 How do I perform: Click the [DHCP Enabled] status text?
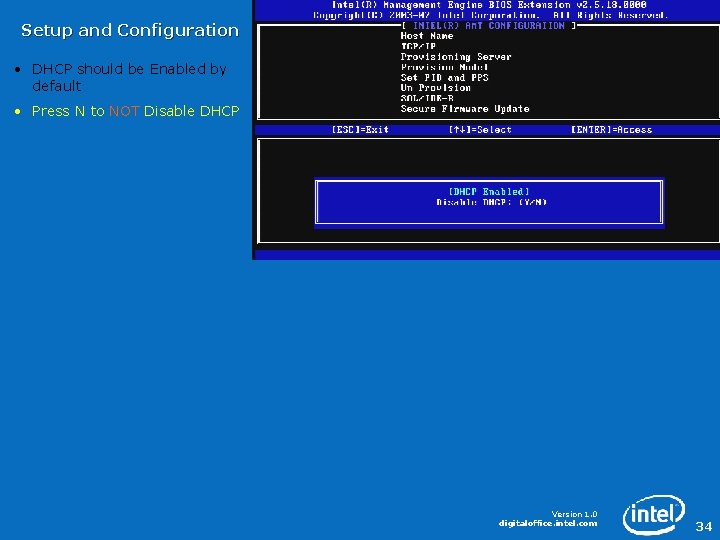(489, 191)
